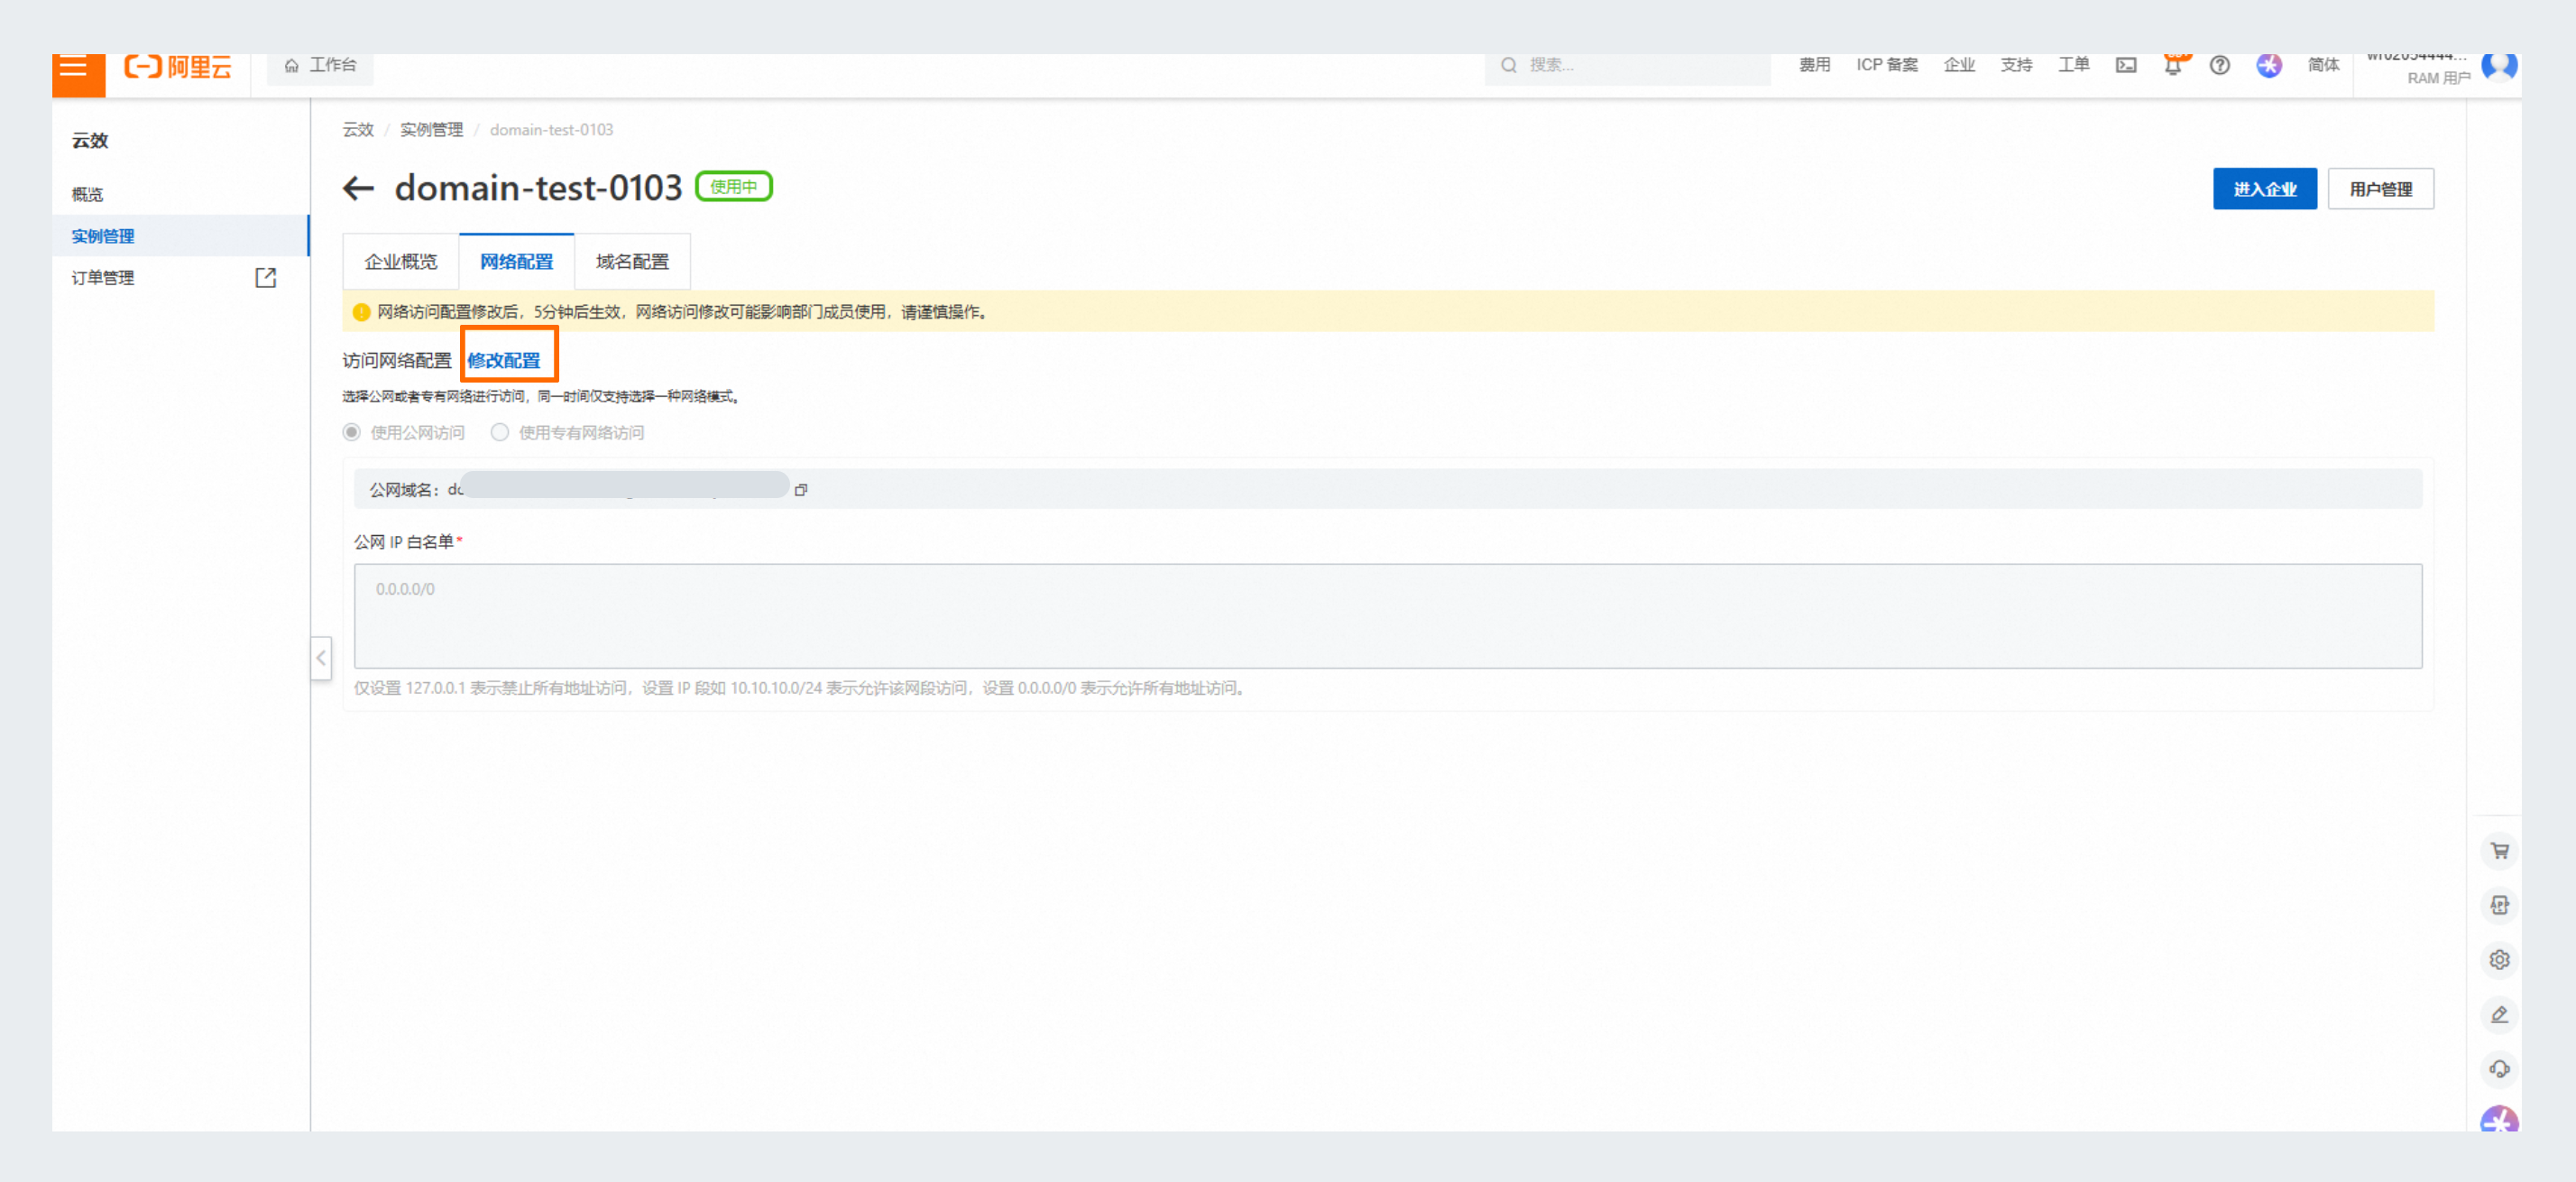The image size is (2576, 1182).
Task: Focus the top 搜索 search box
Action: tap(1627, 66)
